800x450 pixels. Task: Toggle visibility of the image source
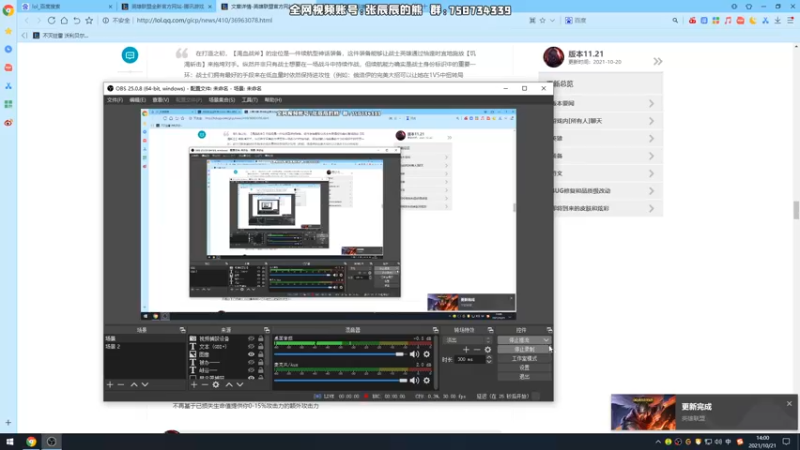(251, 354)
